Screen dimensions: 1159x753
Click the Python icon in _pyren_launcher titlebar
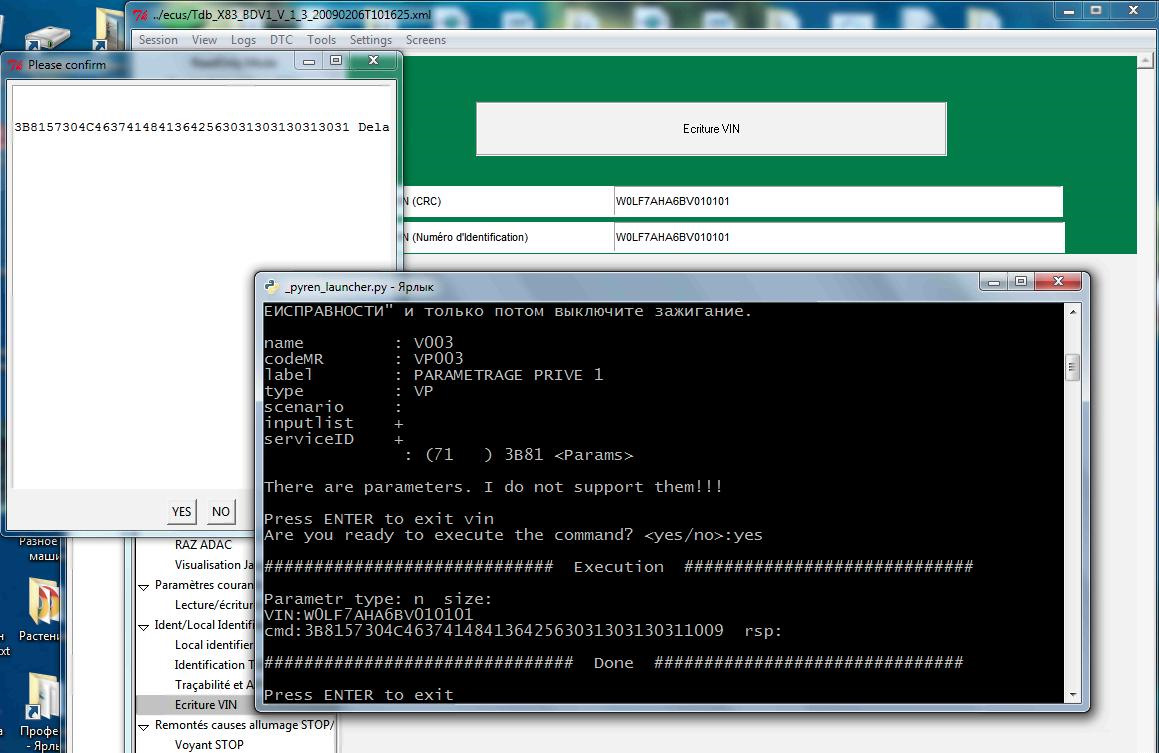[270, 286]
